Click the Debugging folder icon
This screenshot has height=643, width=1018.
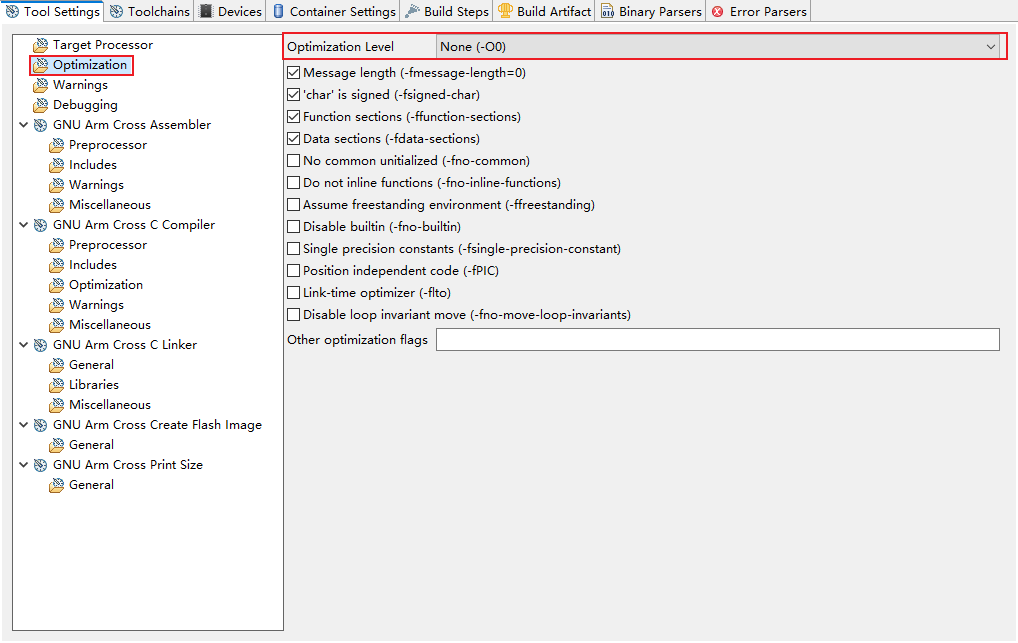(x=40, y=105)
